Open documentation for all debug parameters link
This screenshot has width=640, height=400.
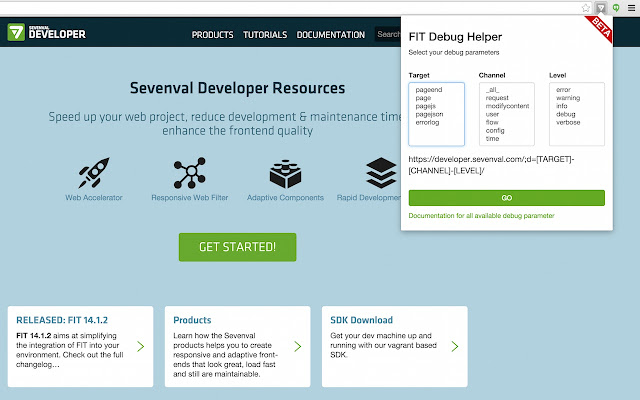pos(481,216)
